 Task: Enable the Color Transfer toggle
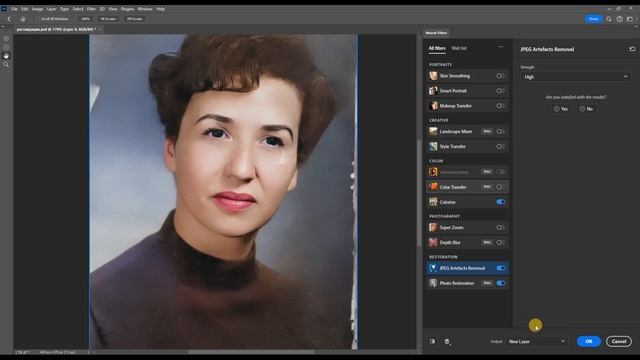point(500,187)
